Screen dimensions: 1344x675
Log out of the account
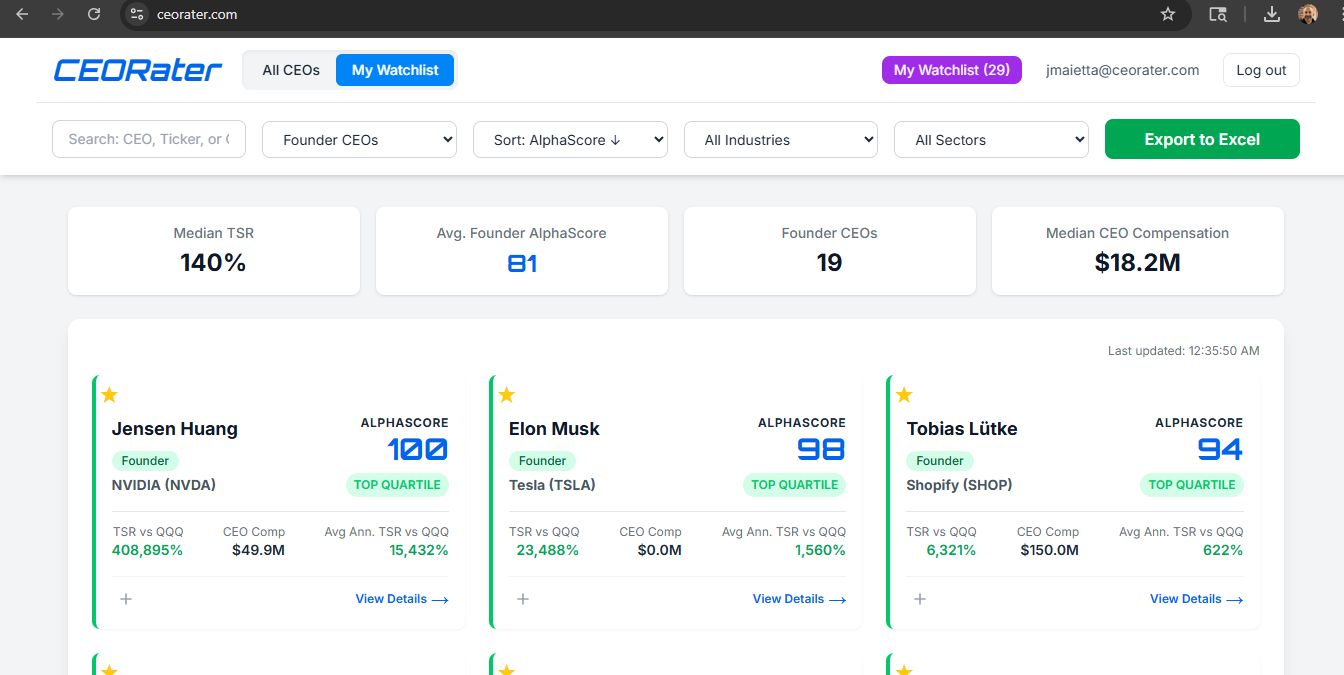coord(1261,70)
